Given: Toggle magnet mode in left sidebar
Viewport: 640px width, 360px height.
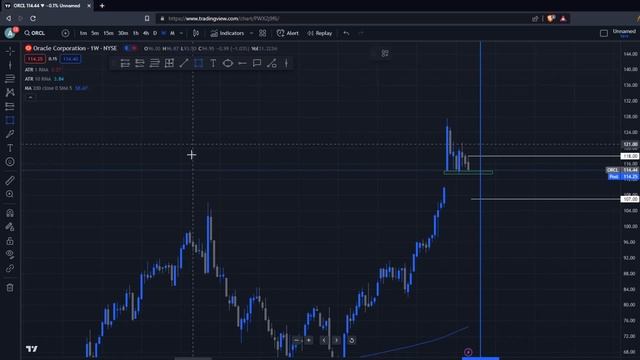Looking at the screenshot, I should (x=10, y=213).
